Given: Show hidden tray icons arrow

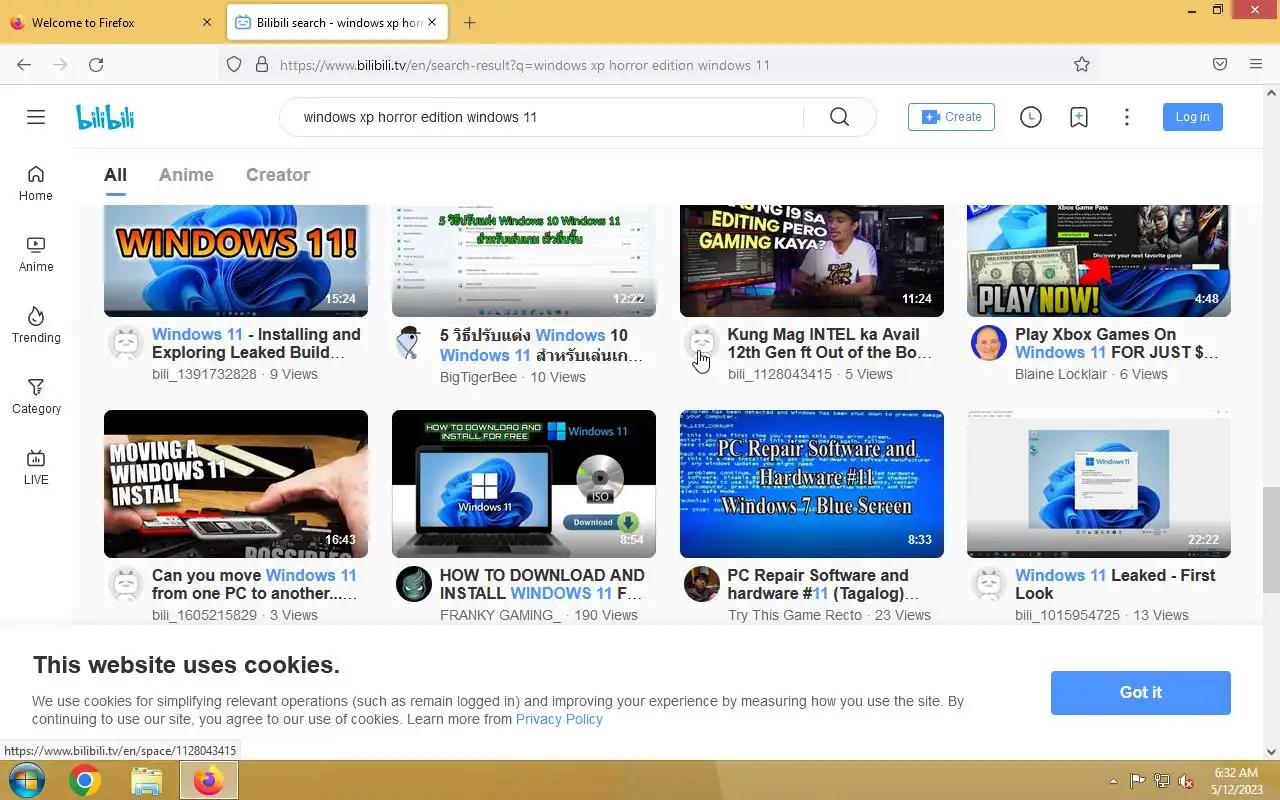Looking at the screenshot, I should 1113,781.
